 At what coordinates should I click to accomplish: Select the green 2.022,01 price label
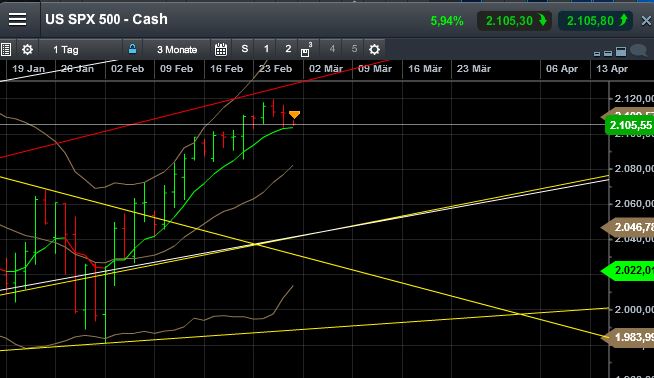628,270
